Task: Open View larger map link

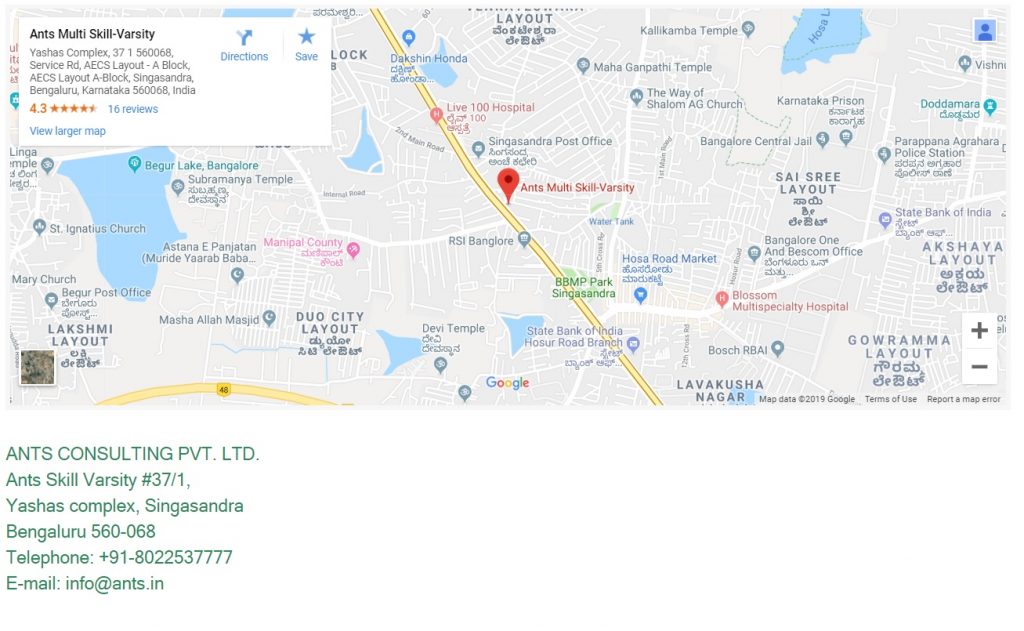Action: pyautogui.click(x=67, y=131)
